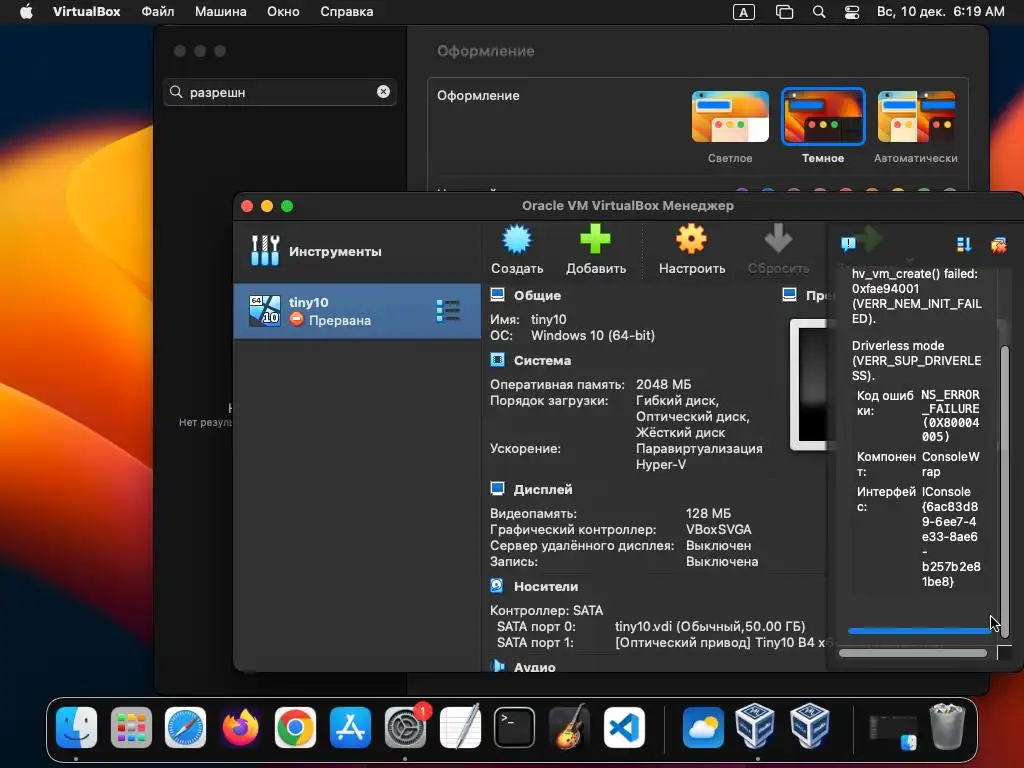Viewport: 1024px width, 768px height.
Task: Choose the Темное appearance thumbnail
Action: pos(823,117)
